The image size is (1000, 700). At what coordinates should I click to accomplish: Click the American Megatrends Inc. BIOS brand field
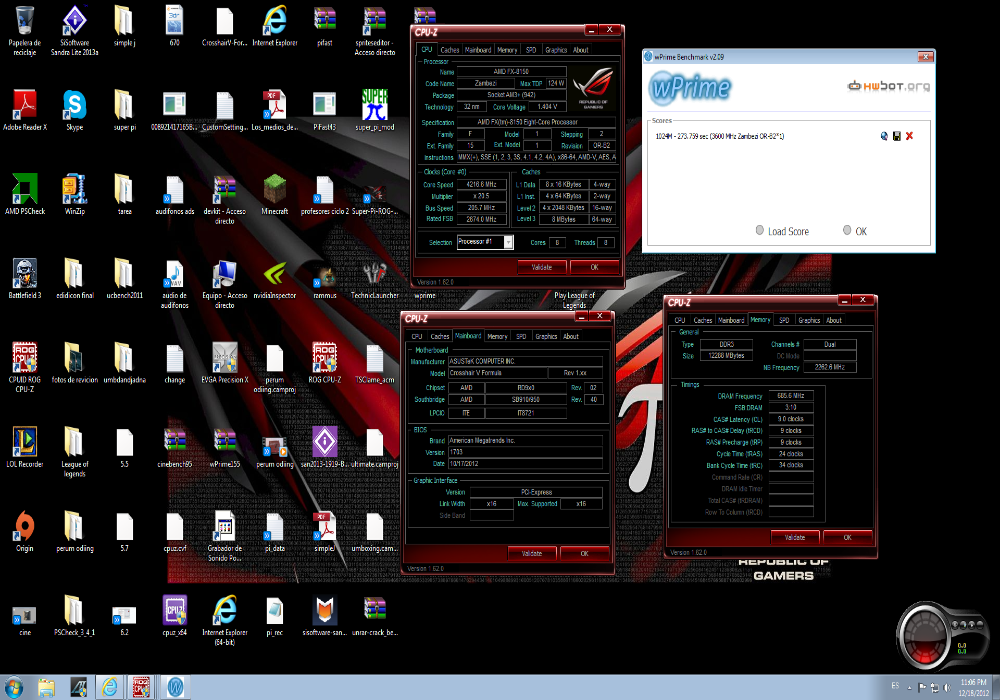click(525, 440)
